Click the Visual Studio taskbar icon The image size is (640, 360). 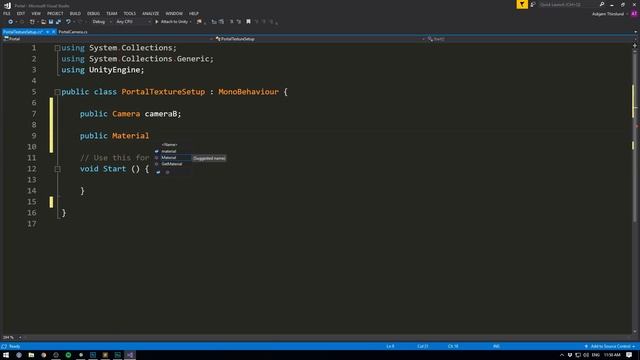click(130, 355)
